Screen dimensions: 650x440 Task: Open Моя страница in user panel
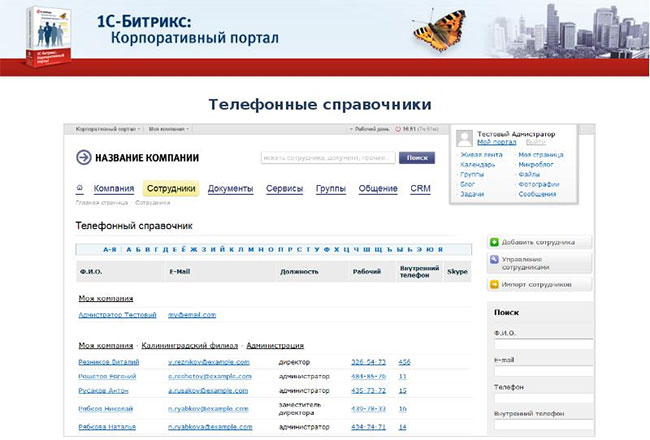pos(541,154)
